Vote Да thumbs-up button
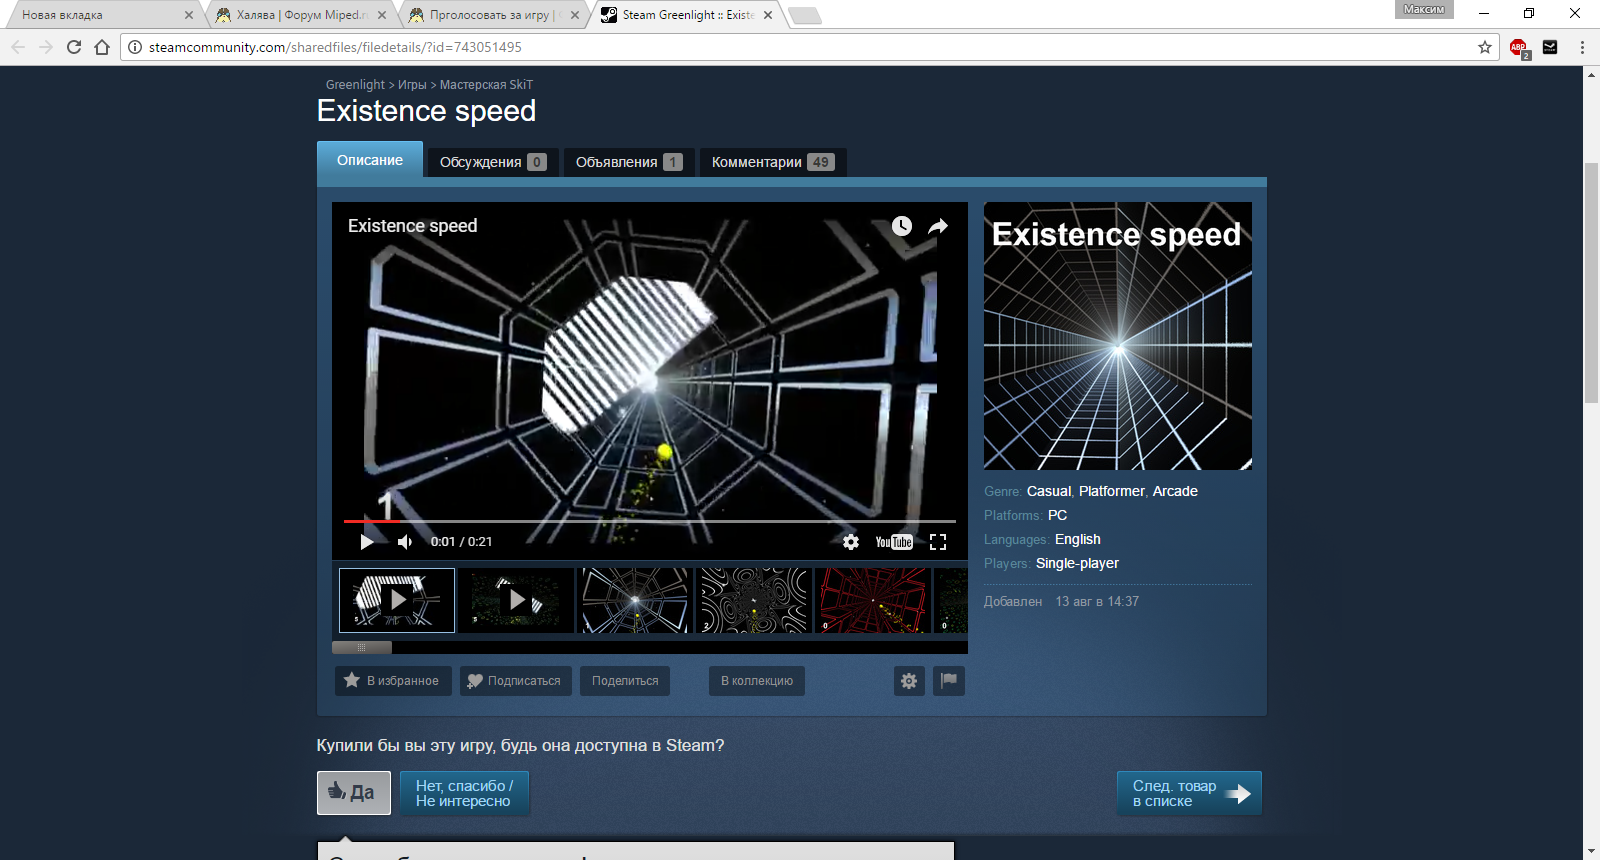 tap(354, 793)
